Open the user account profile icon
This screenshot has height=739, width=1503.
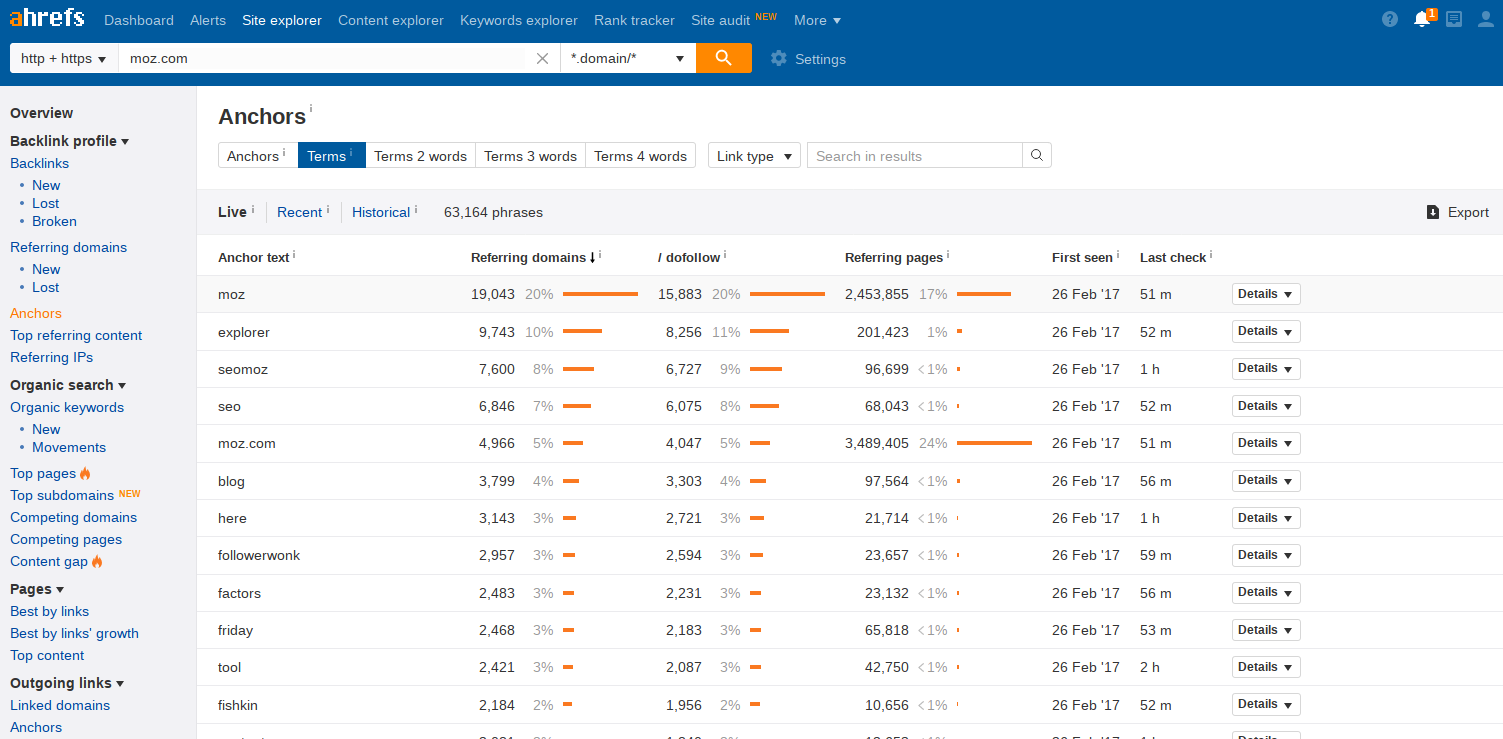click(1486, 19)
